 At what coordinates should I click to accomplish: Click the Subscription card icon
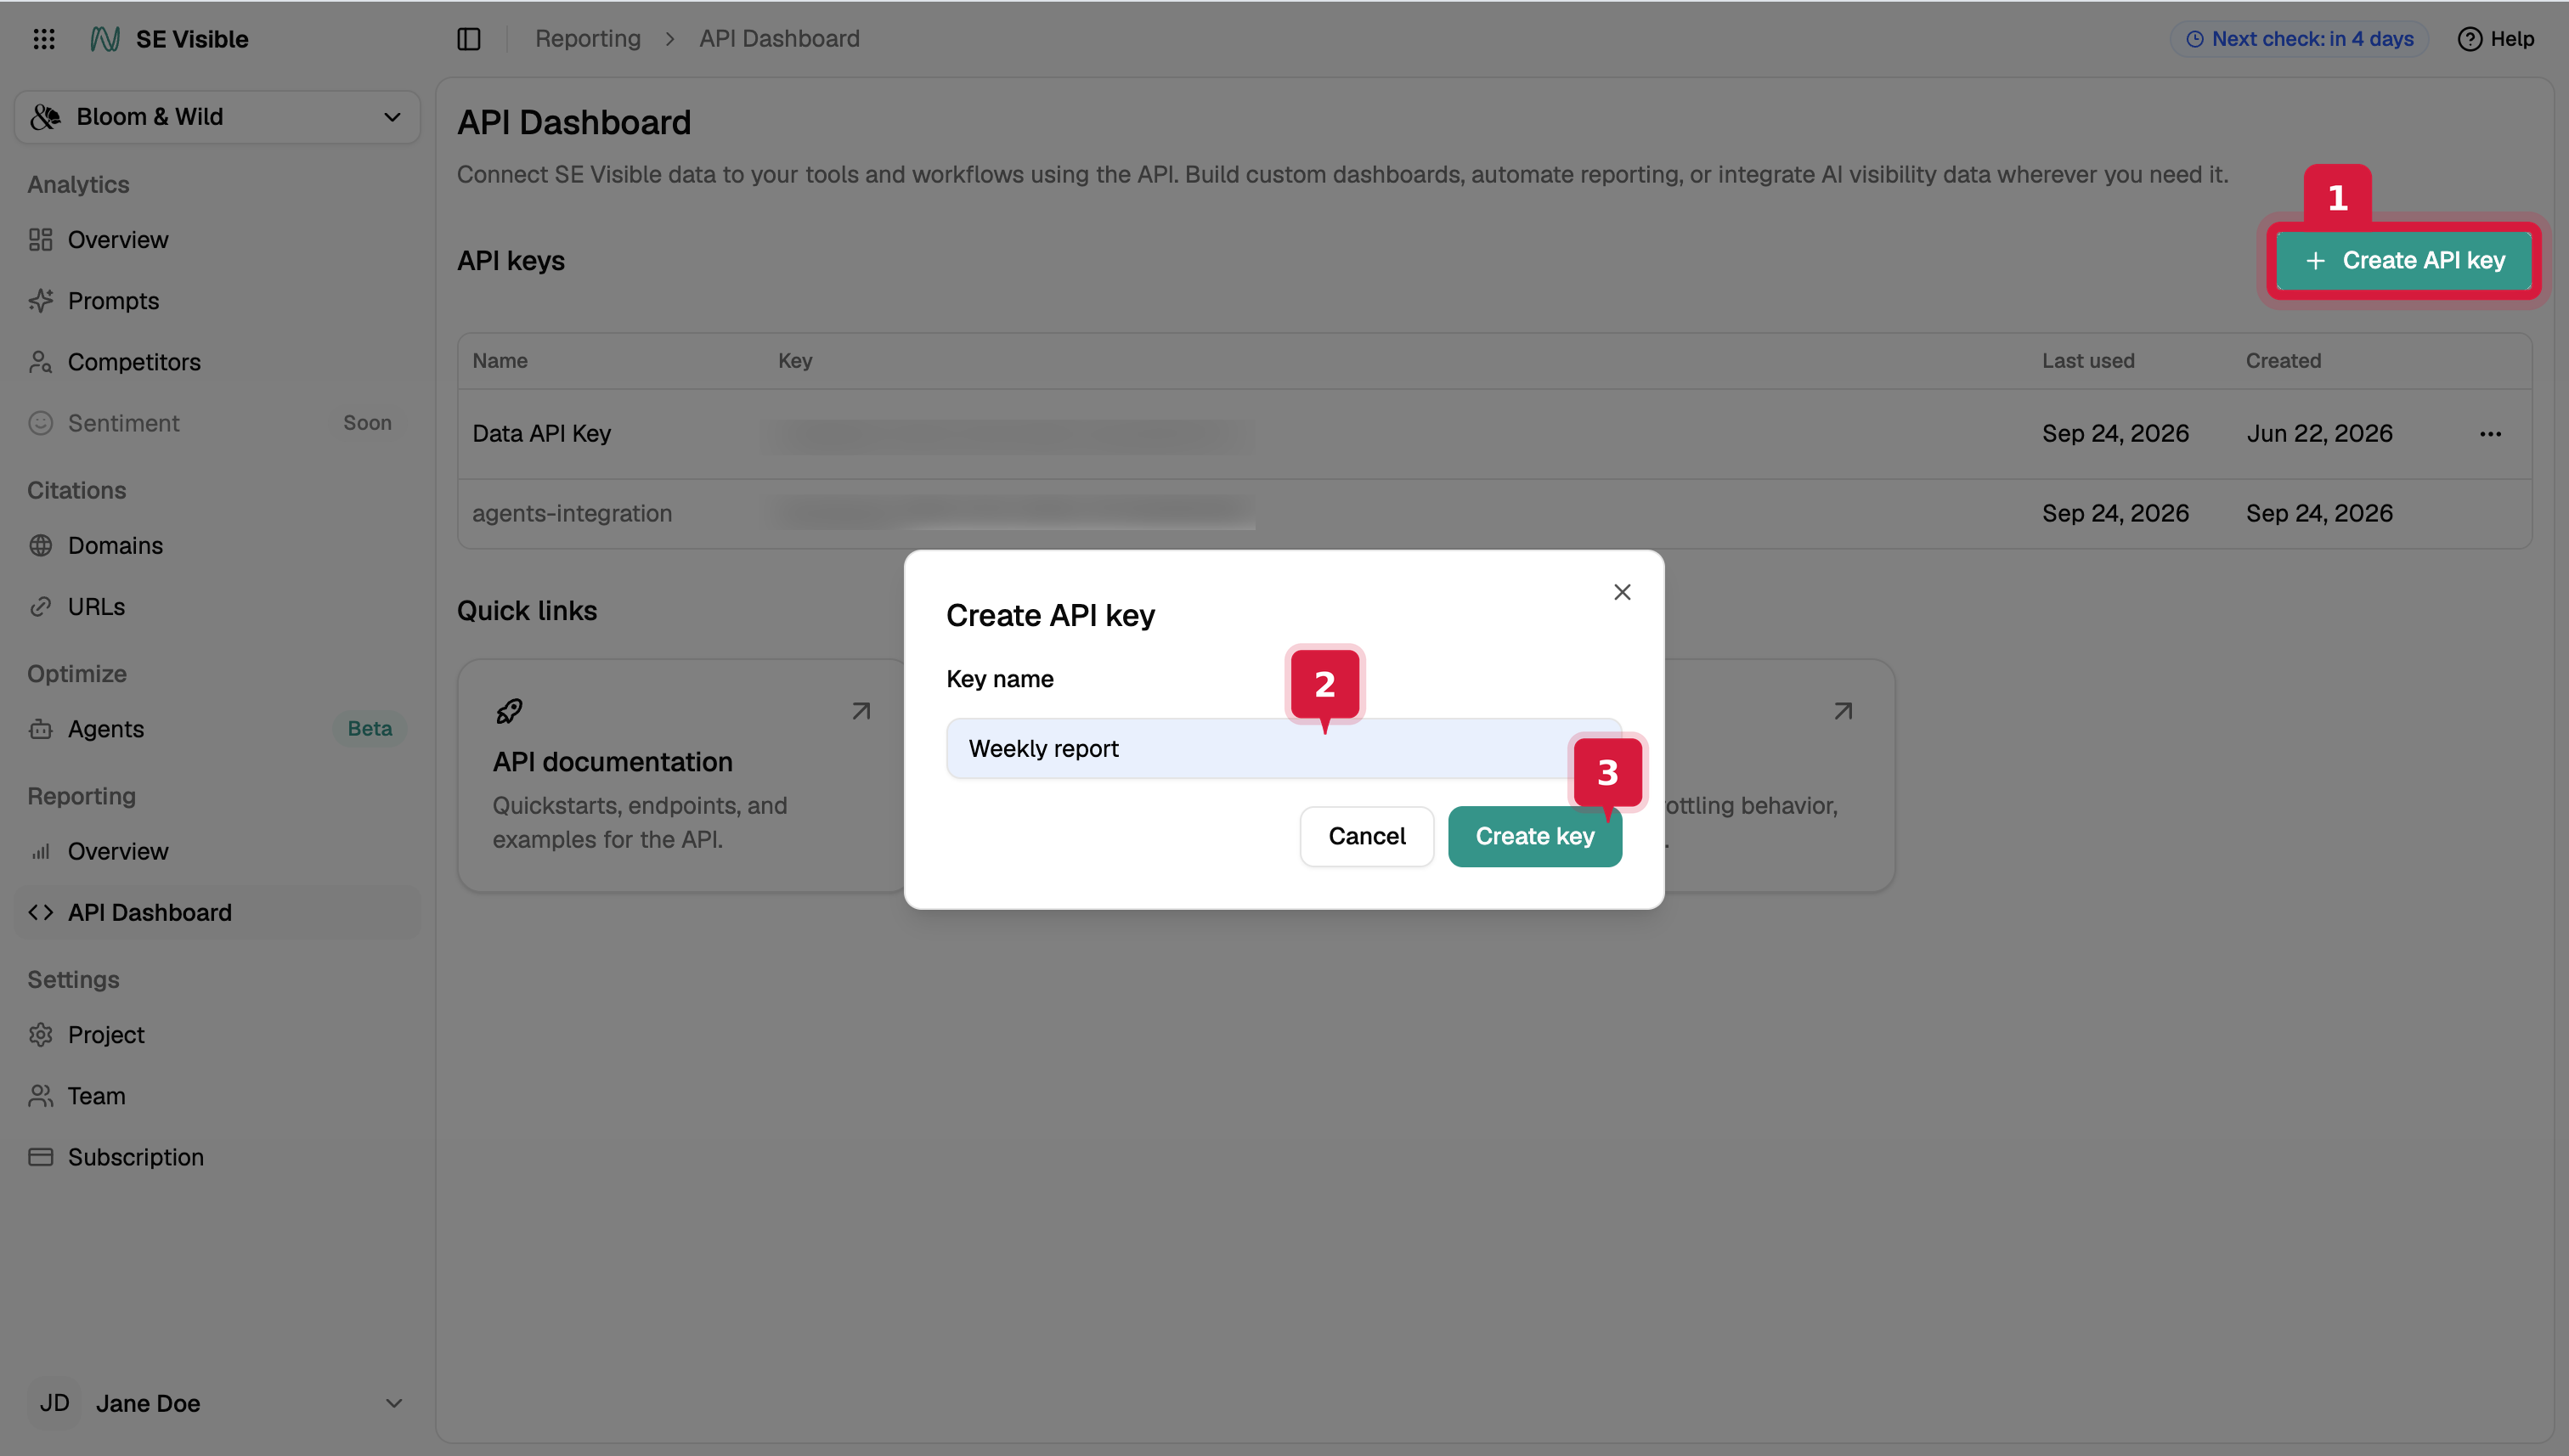[40, 1157]
